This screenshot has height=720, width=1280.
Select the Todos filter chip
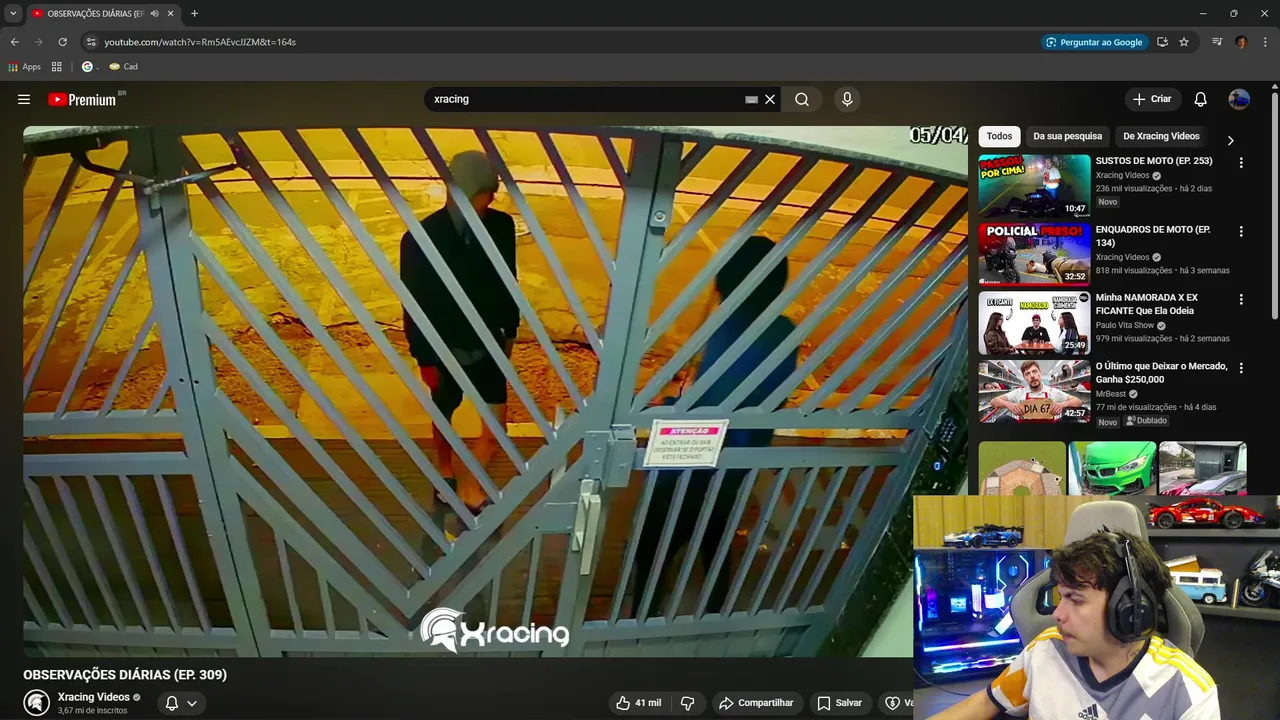999,136
